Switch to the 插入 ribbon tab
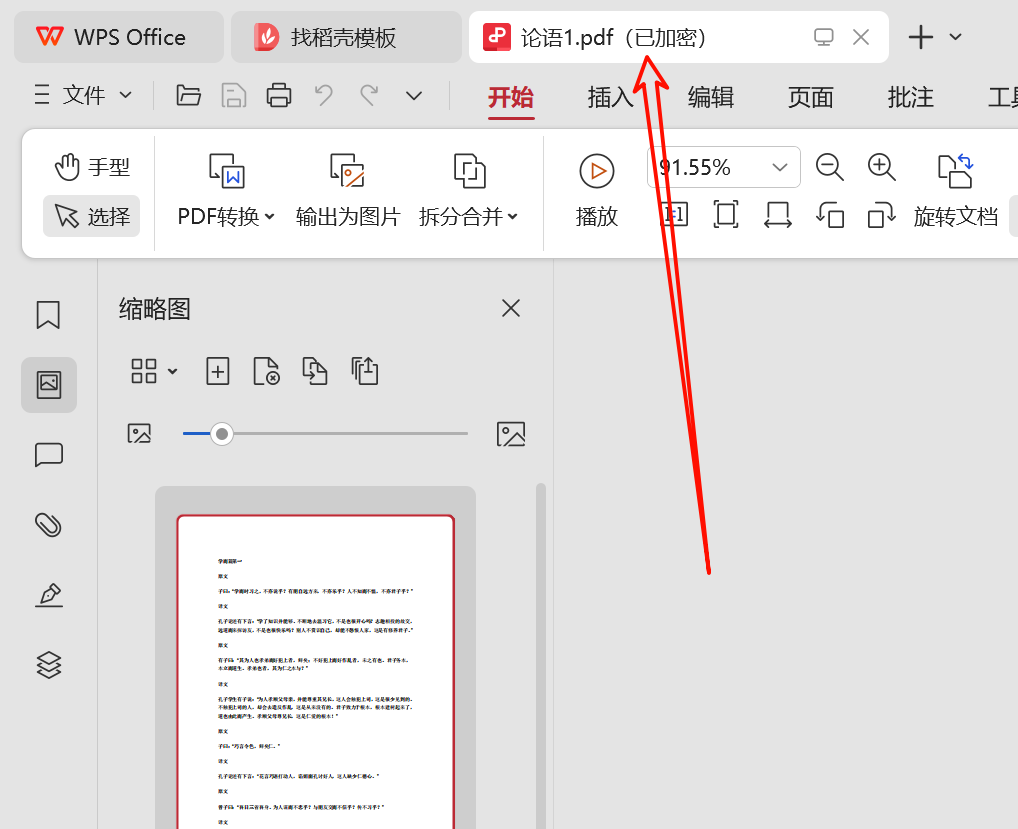This screenshot has height=829, width=1018. [610, 97]
